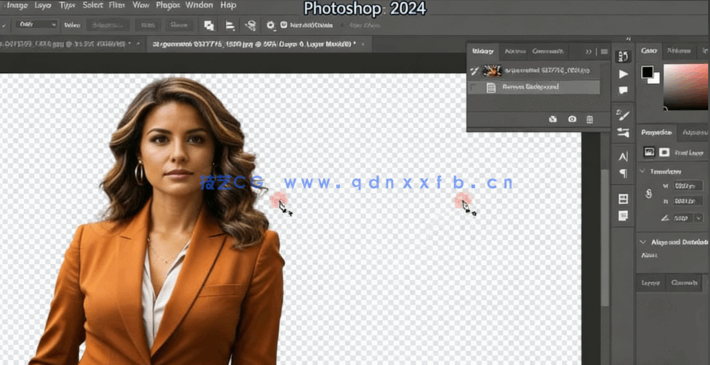Collapse the Align and Distribute section
Image resolution: width=710 pixels, height=365 pixels.
(x=642, y=242)
